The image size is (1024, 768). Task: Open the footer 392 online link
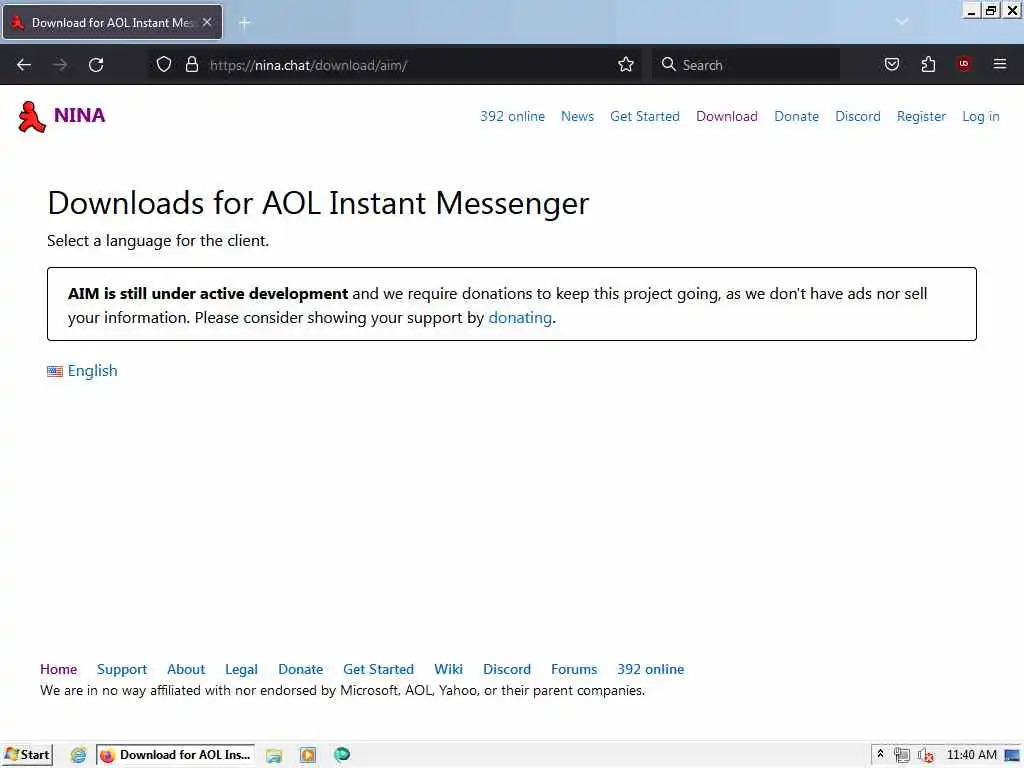click(x=650, y=669)
